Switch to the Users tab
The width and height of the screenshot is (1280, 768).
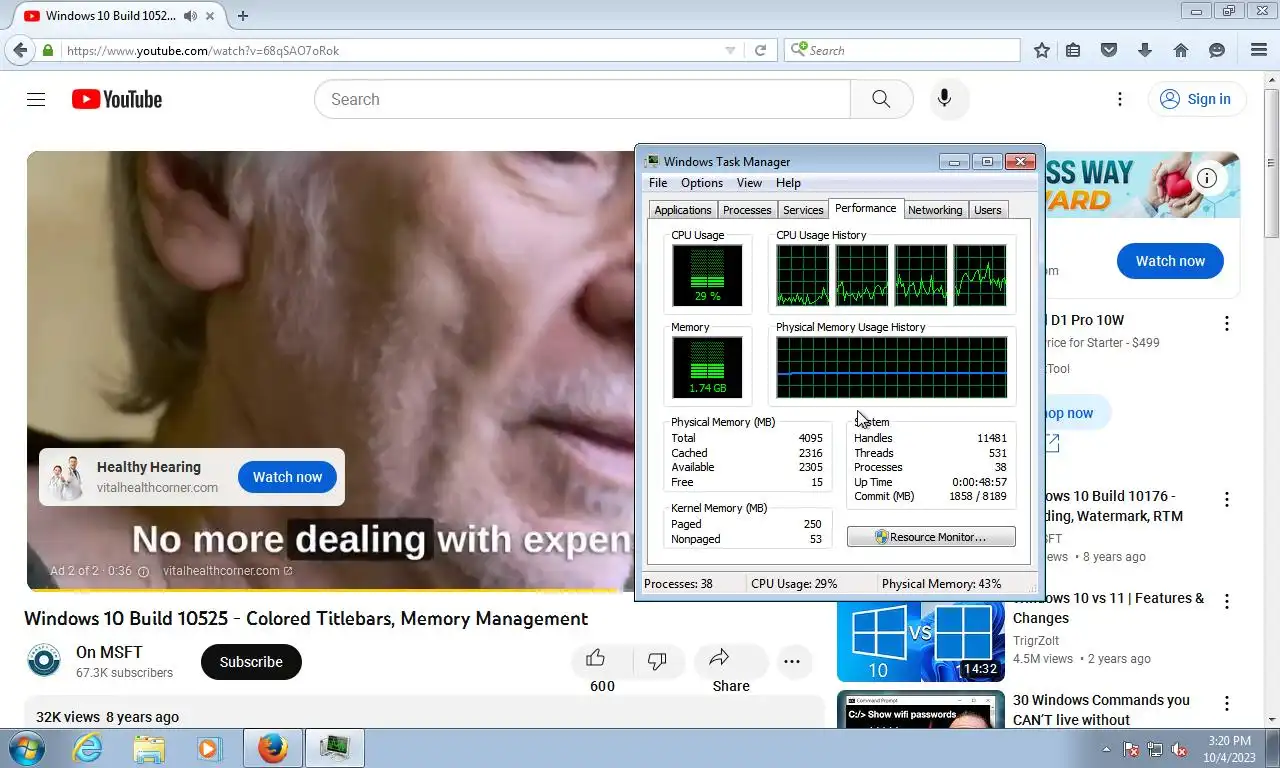988,210
